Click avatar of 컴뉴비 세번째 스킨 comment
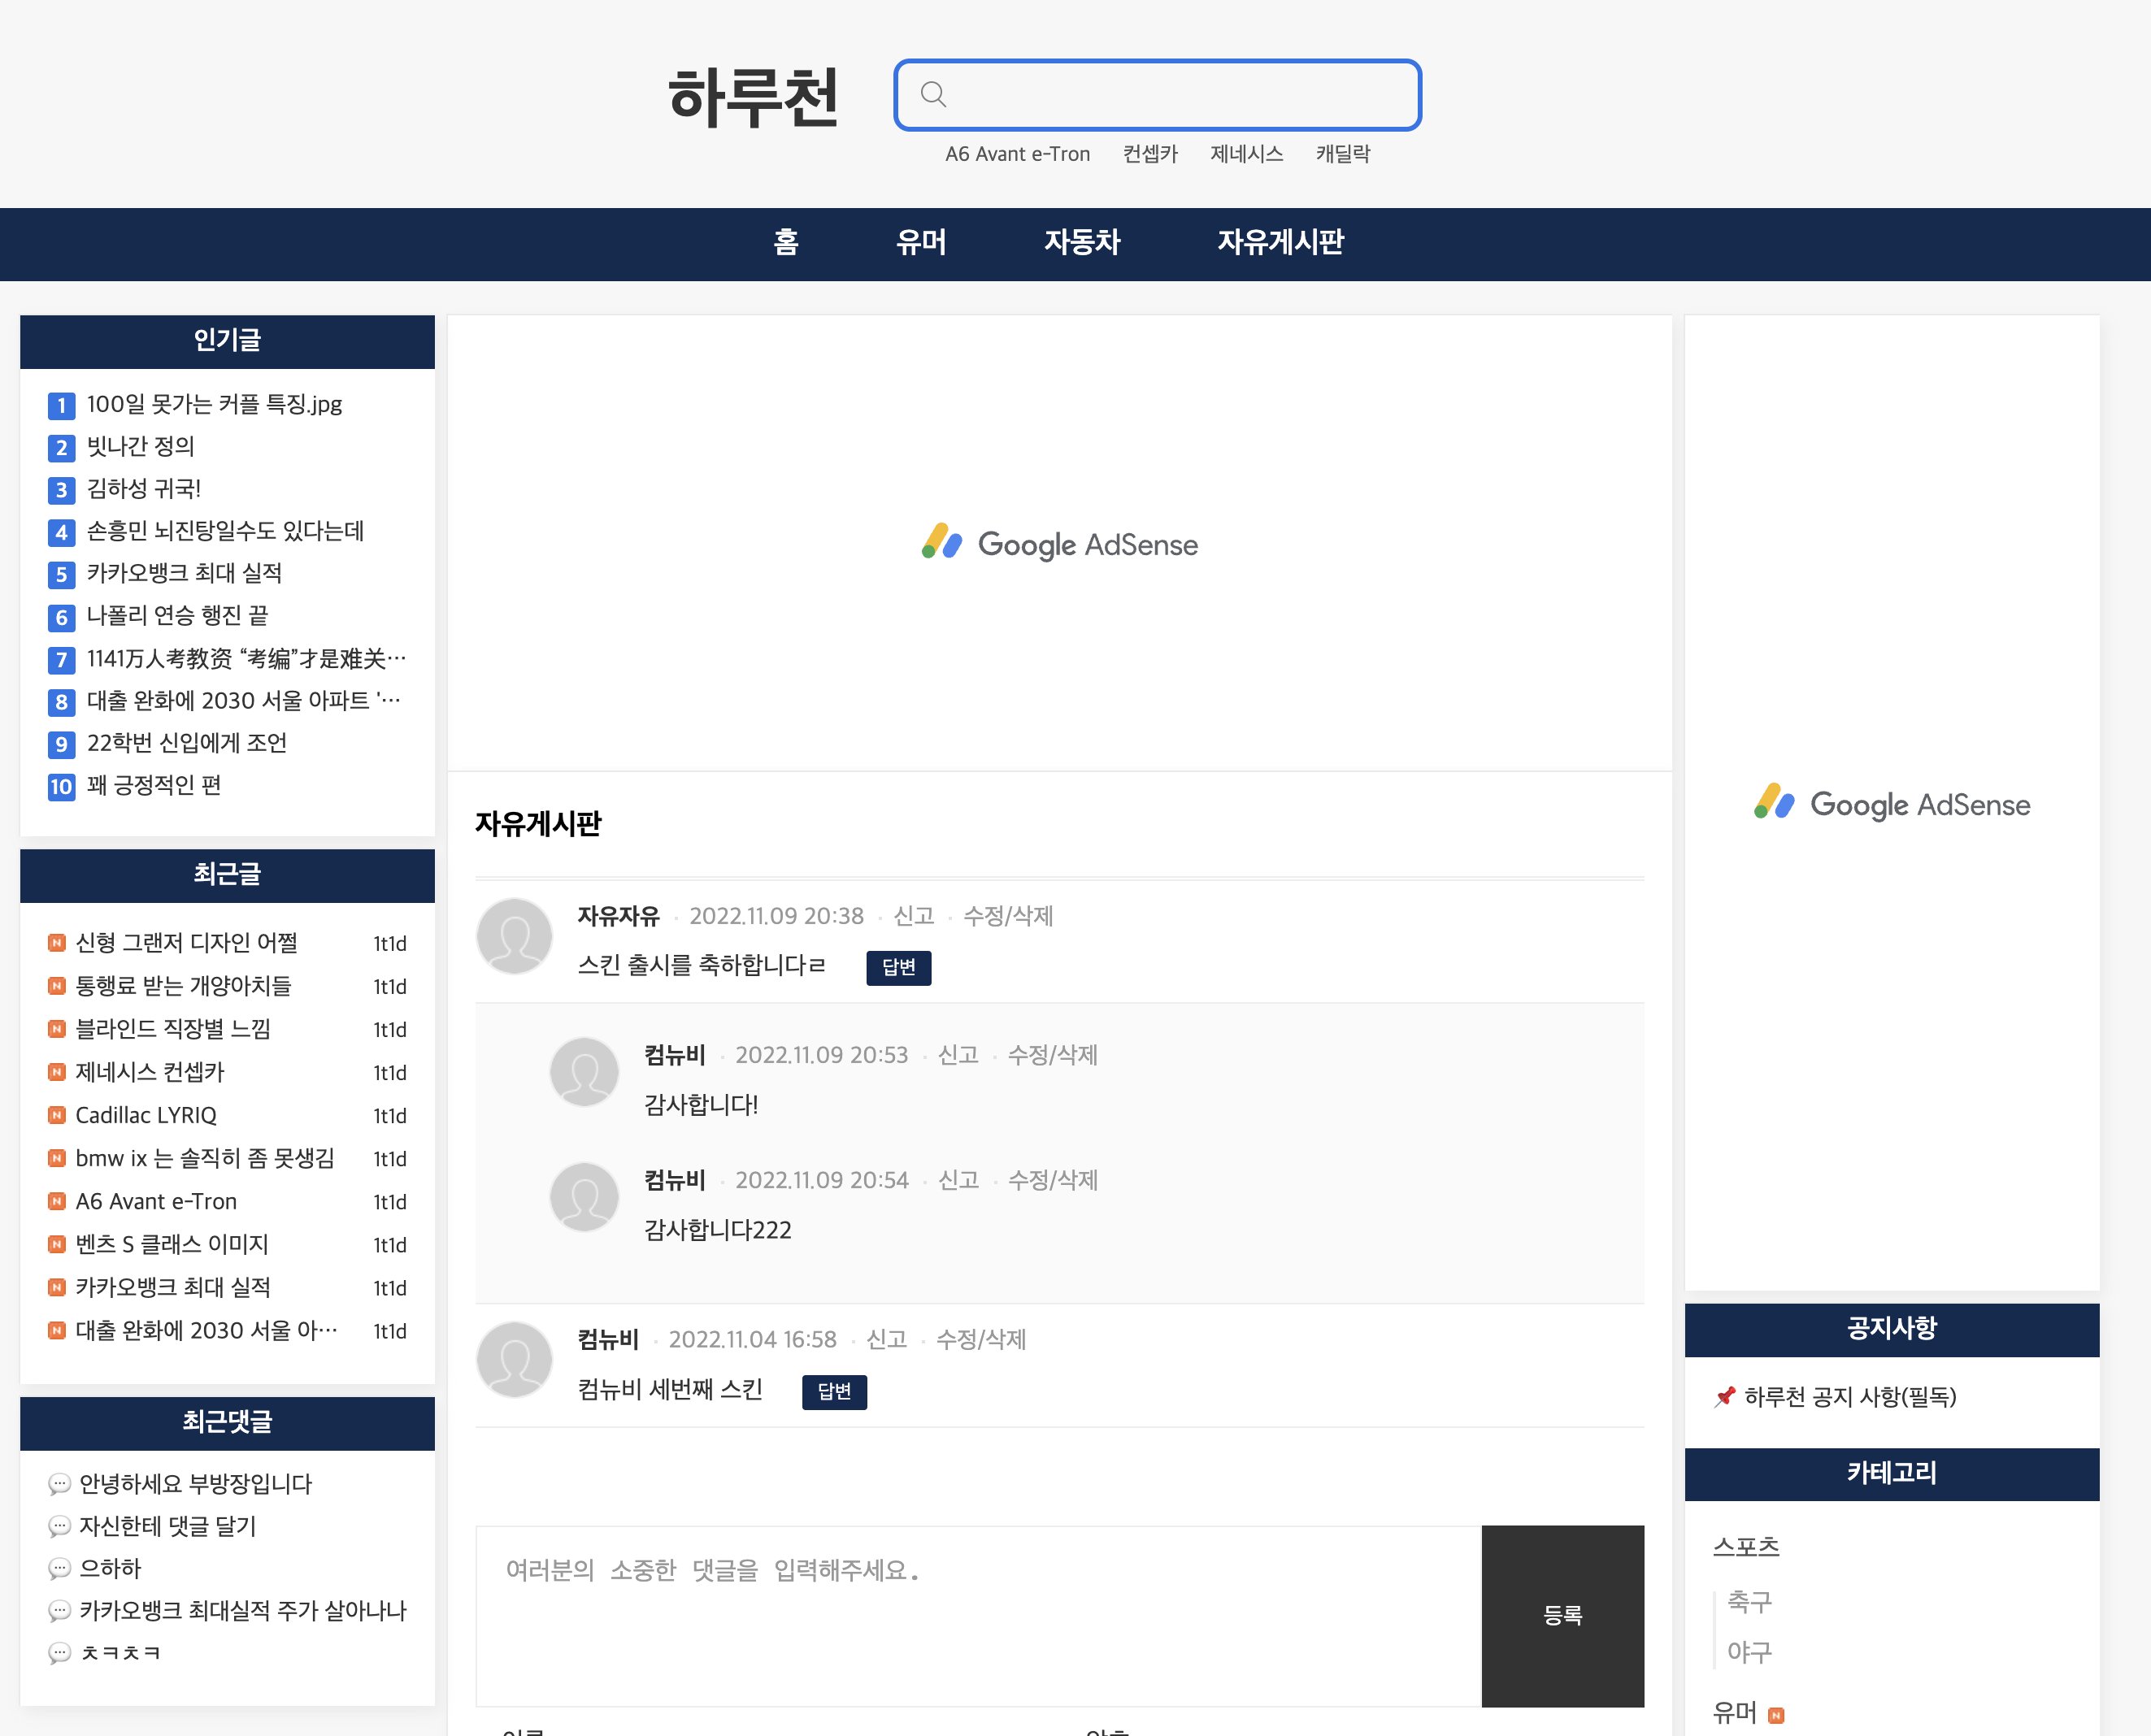Viewport: 2151px width, 1736px height. tap(514, 1360)
